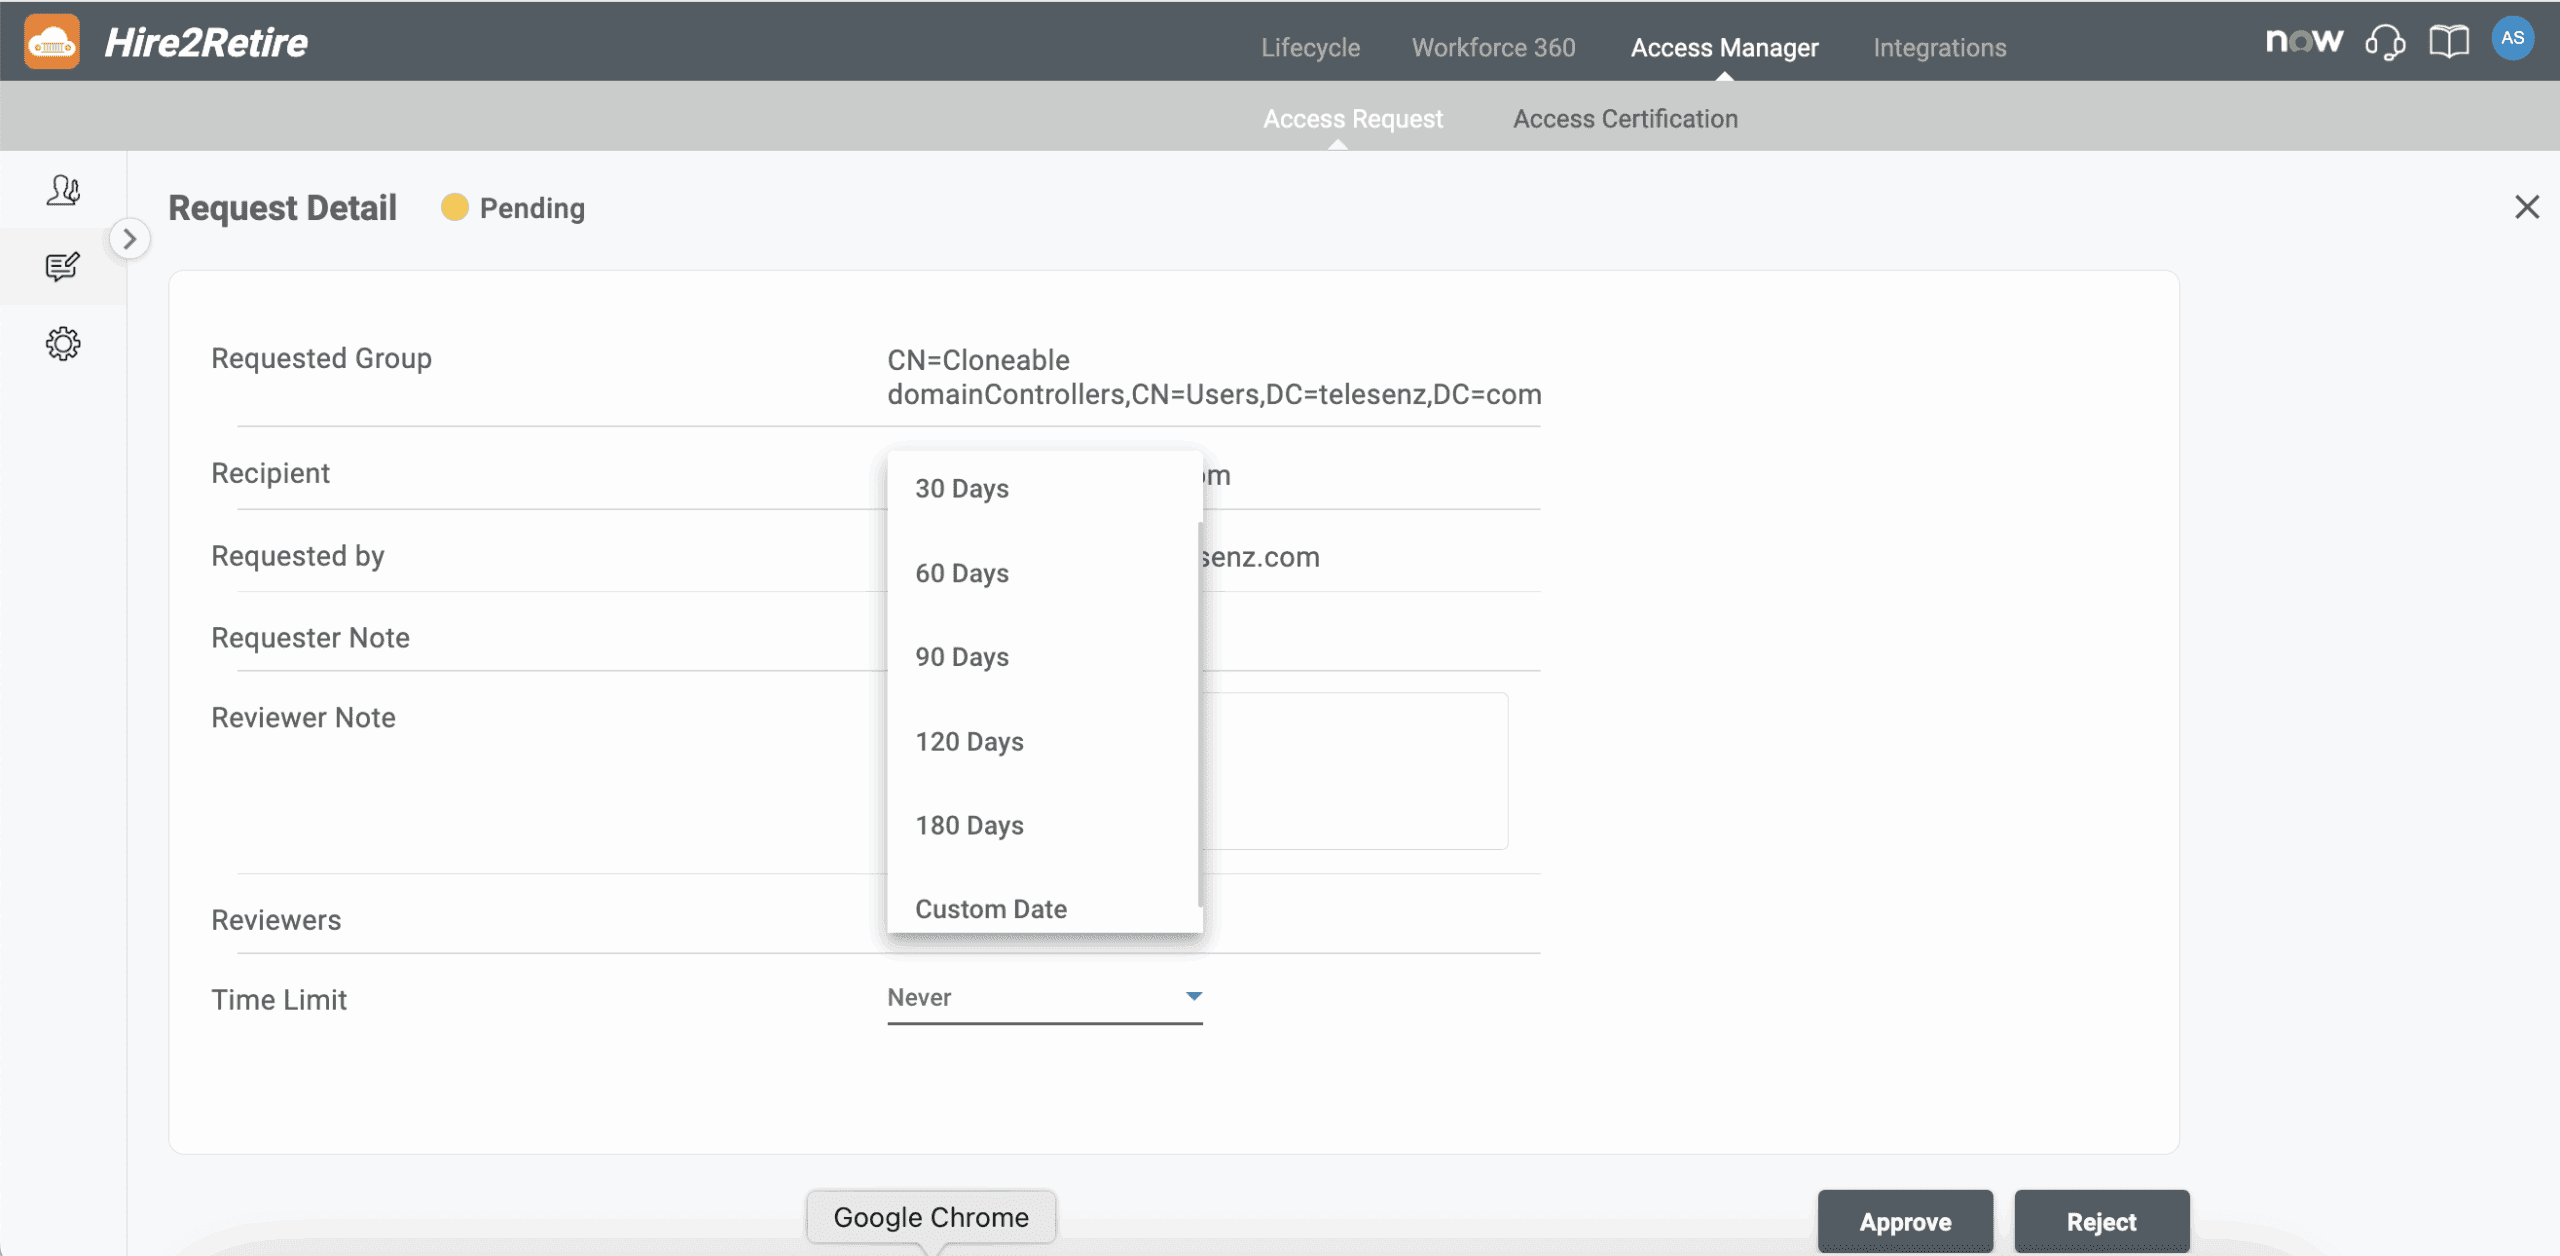
Task: Expand the sidebar with chevron arrow
Action: (130, 239)
